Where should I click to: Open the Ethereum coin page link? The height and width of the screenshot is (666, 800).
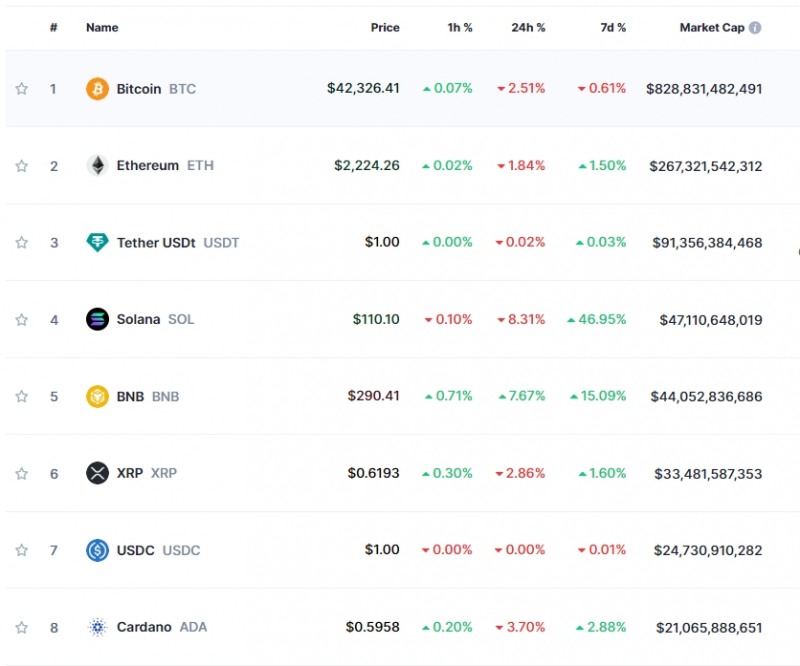coord(148,166)
